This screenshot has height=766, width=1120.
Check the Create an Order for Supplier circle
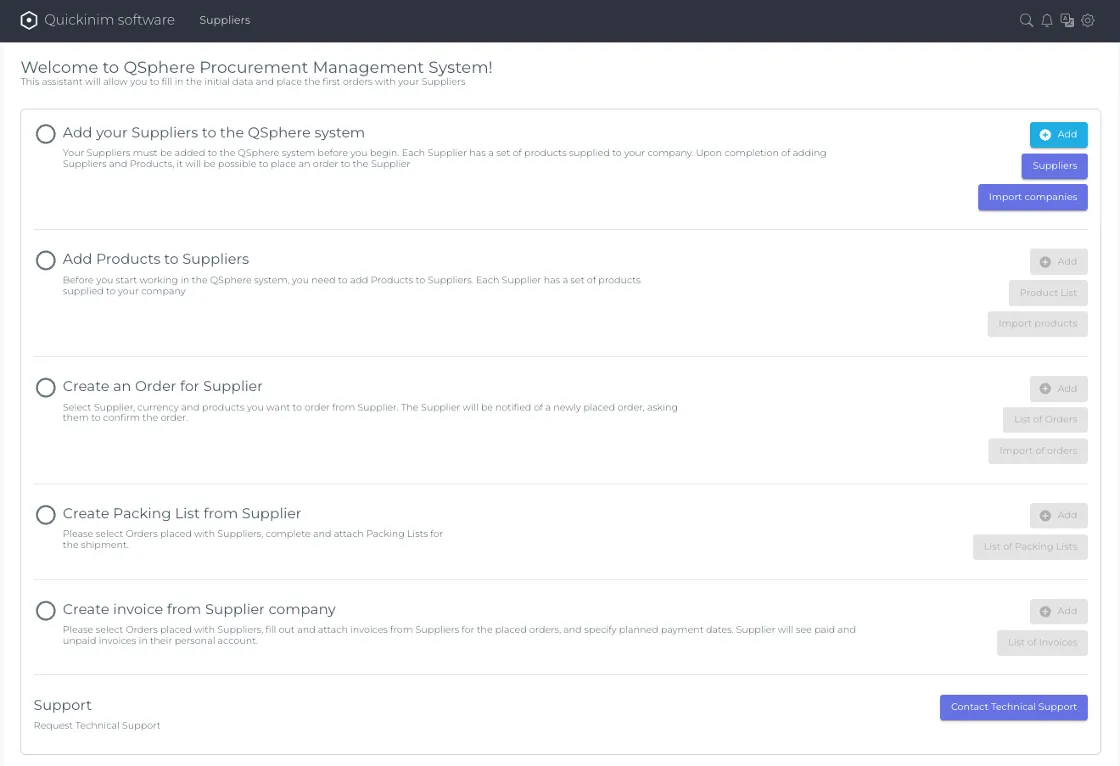(x=45, y=387)
